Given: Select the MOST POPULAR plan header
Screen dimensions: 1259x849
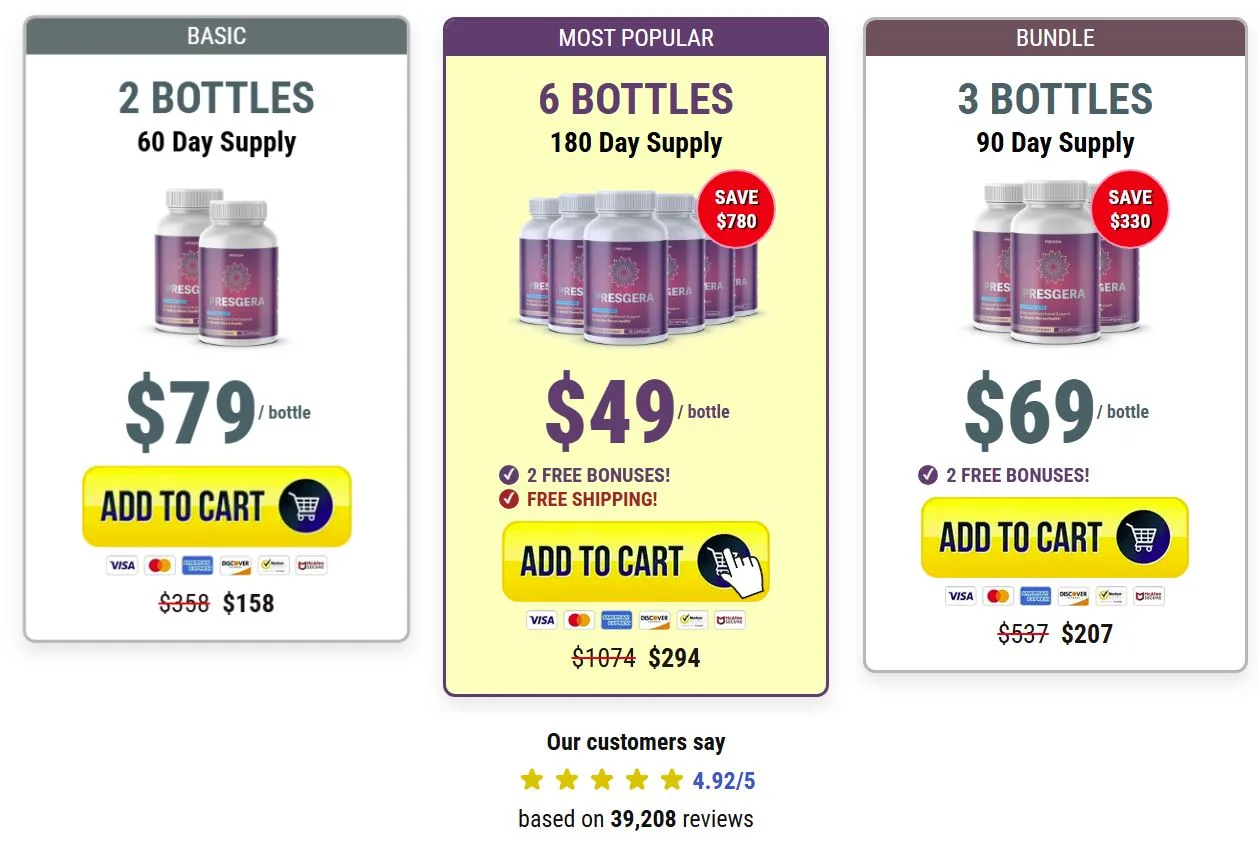Looking at the screenshot, I should point(636,38).
